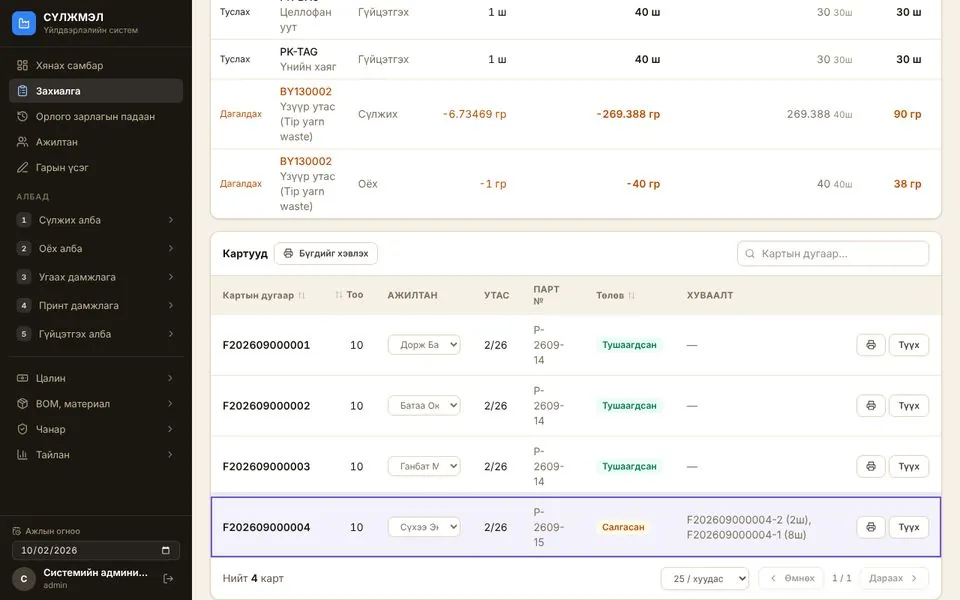Expand the Оёх алба section
The image size is (960, 600).
(96, 249)
